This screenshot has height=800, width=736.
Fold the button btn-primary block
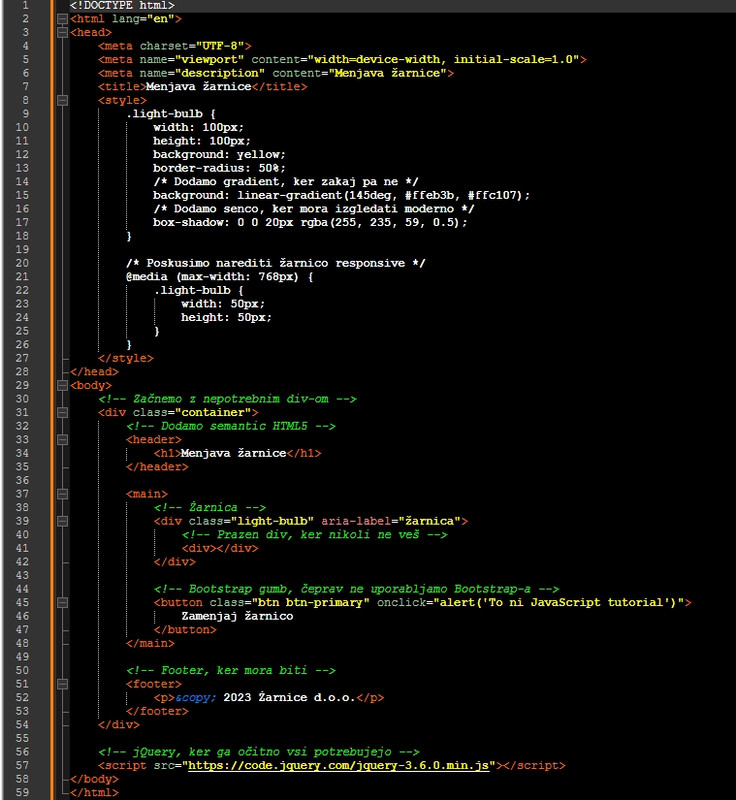(x=62, y=603)
